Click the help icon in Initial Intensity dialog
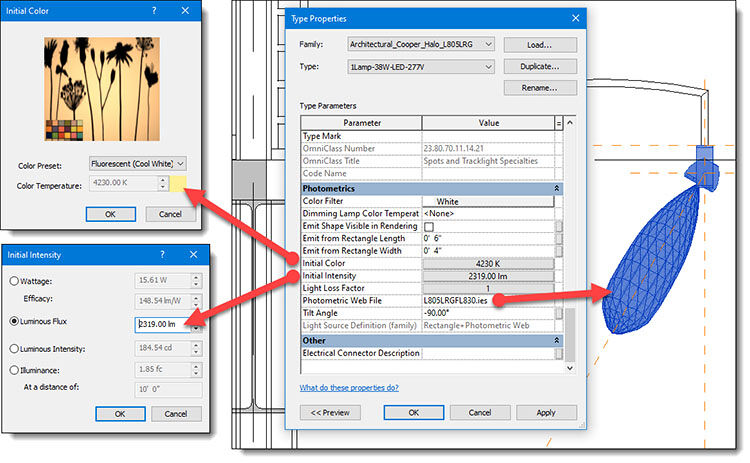Image resolution: width=750 pixels, height=463 pixels. coord(161,255)
